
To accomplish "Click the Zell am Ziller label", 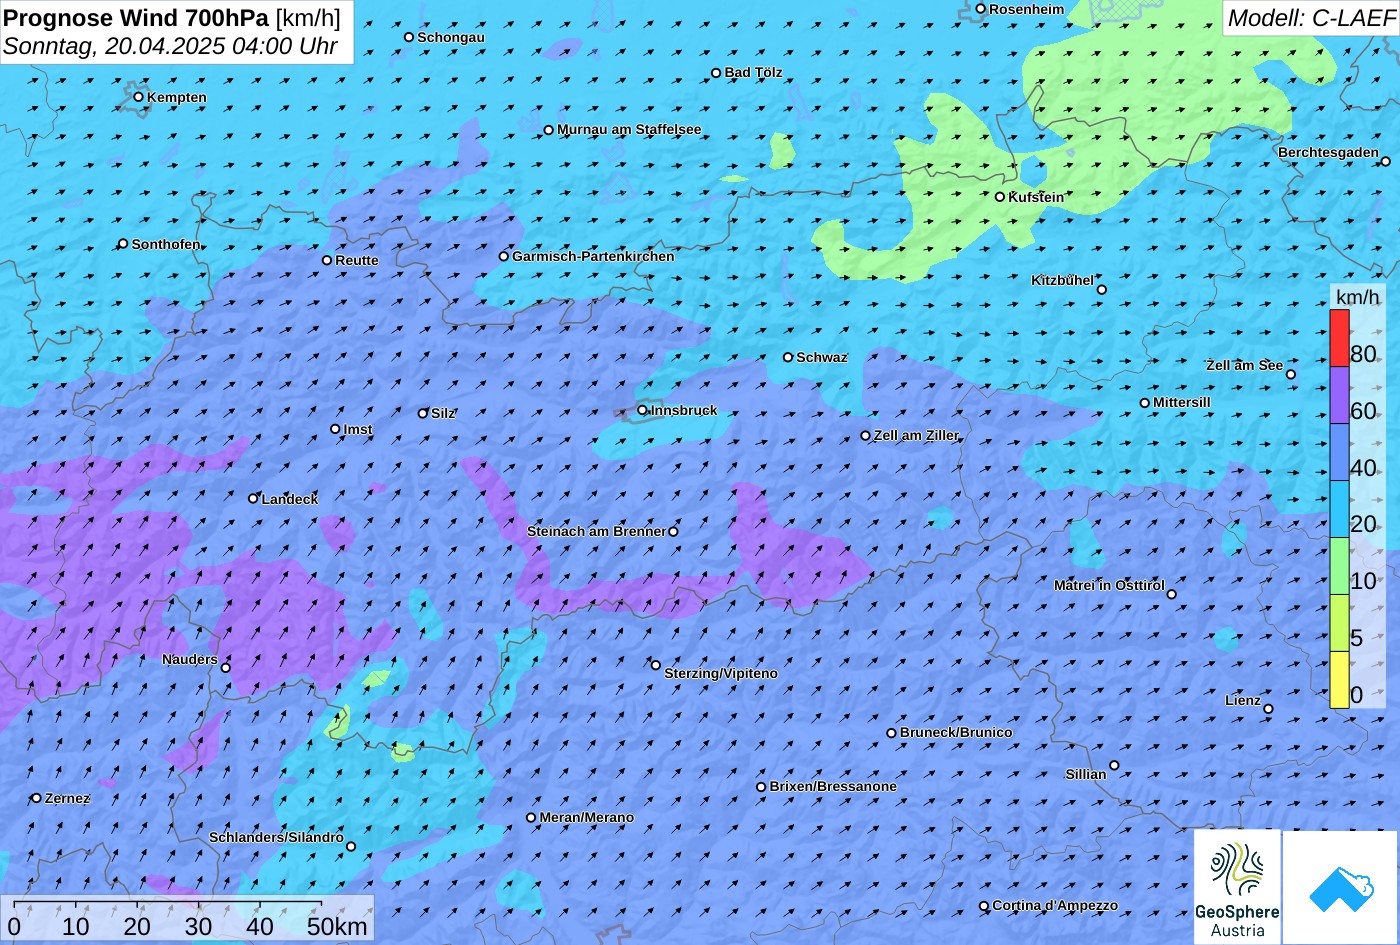I will 916,435.
